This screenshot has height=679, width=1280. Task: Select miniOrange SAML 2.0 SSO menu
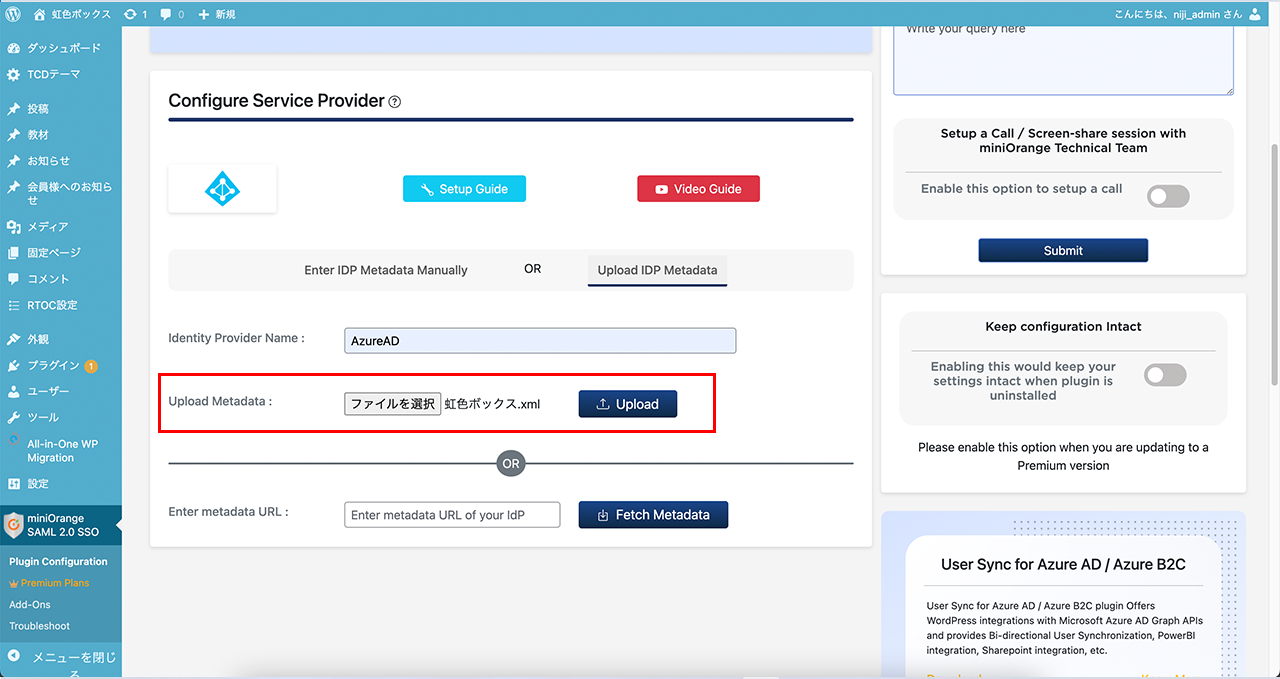(x=61, y=524)
